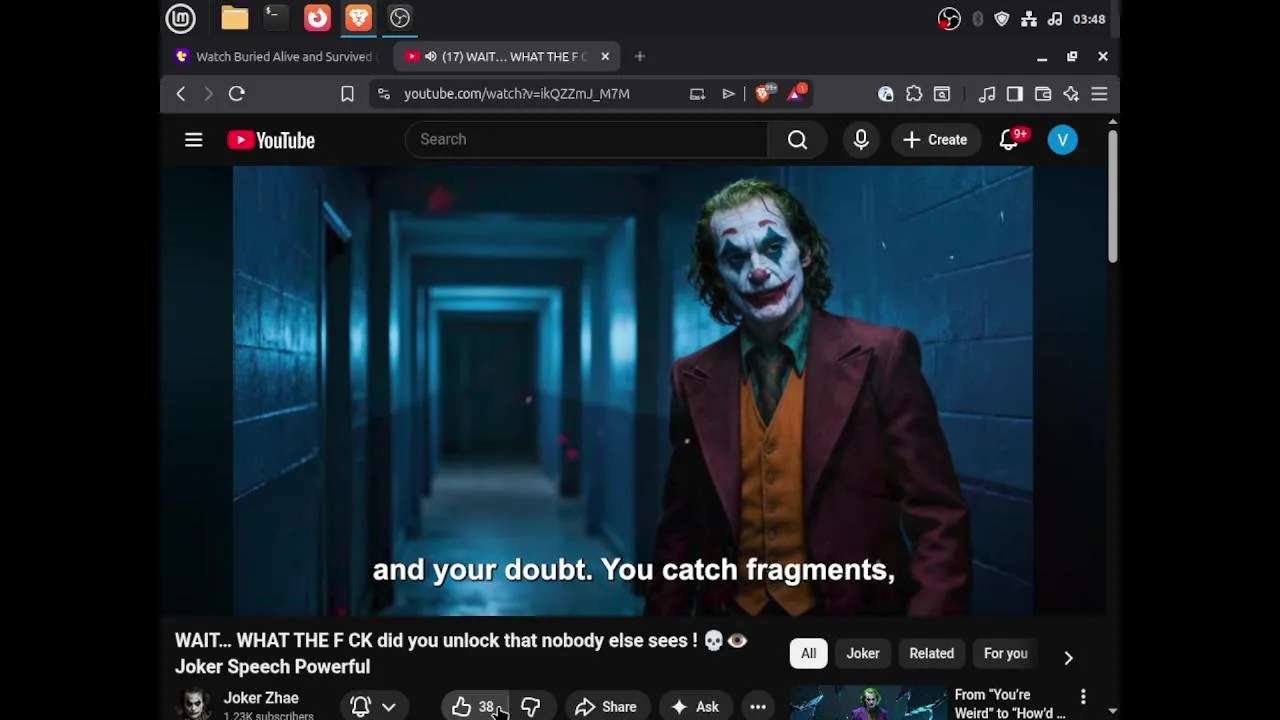Viewport: 1280px width, 720px height.
Task: Launch the Terminal from the panel
Action: pyautogui.click(x=275, y=18)
